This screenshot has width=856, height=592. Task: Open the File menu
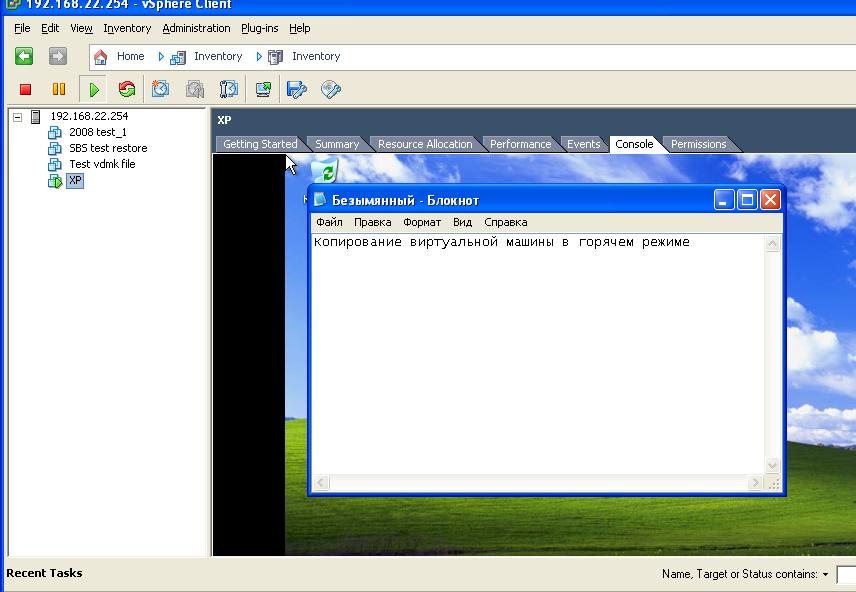tap(22, 28)
